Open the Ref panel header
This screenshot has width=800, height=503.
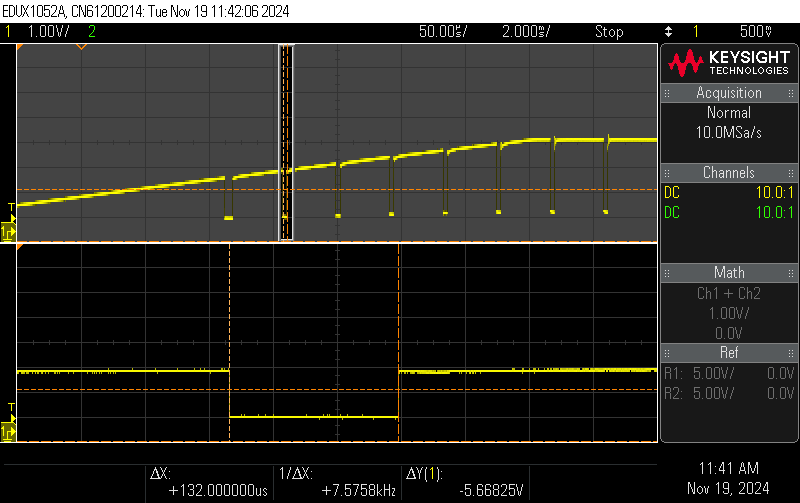[x=729, y=353]
